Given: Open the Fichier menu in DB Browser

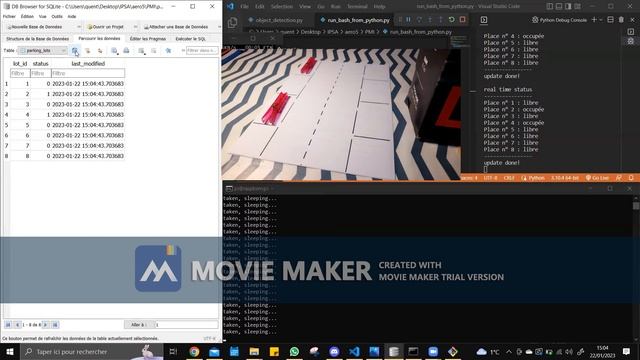Looking at the screenshot, I should 9,16.
